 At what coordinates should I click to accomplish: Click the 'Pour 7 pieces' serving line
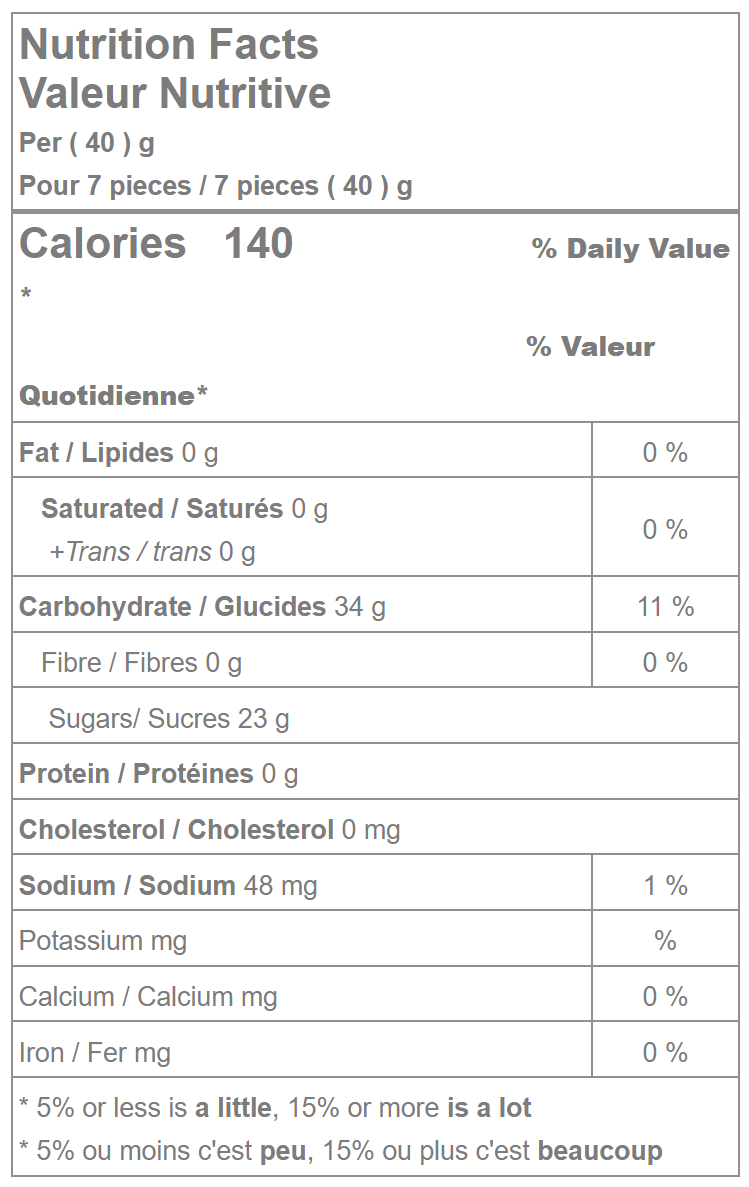coord(216,186)
